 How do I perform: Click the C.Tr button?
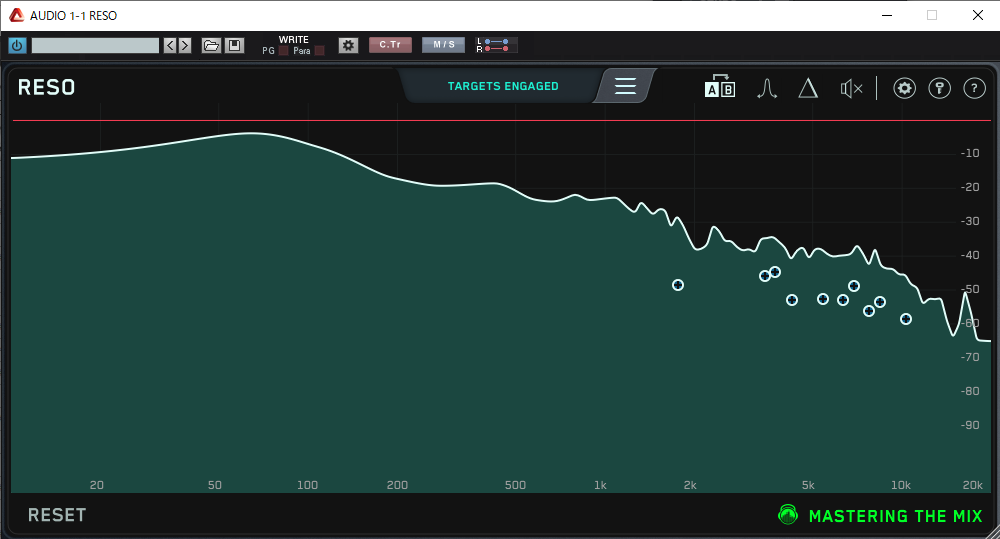(x=390, y=45)
